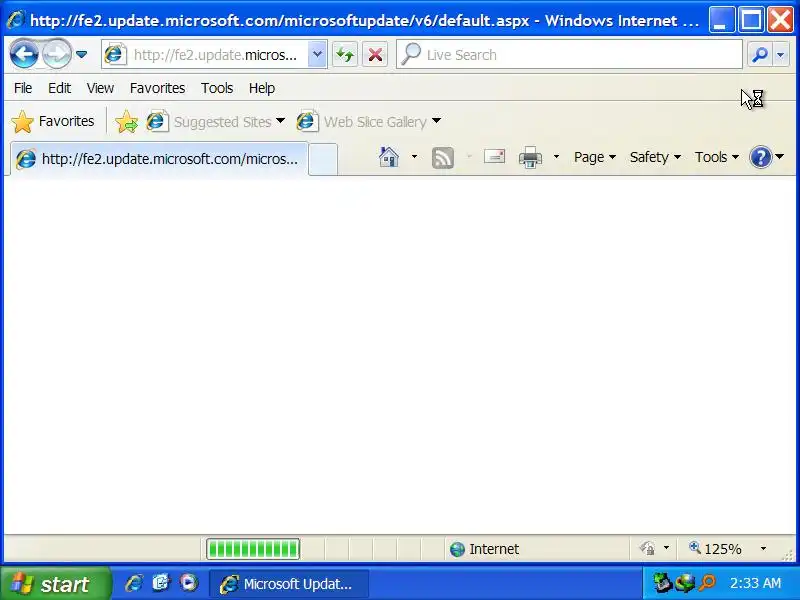Image resolution: width=800 pixels, height=600 pixels.
Task: Expand the zoom level dropdown arrow
Action: pos(763,549)
